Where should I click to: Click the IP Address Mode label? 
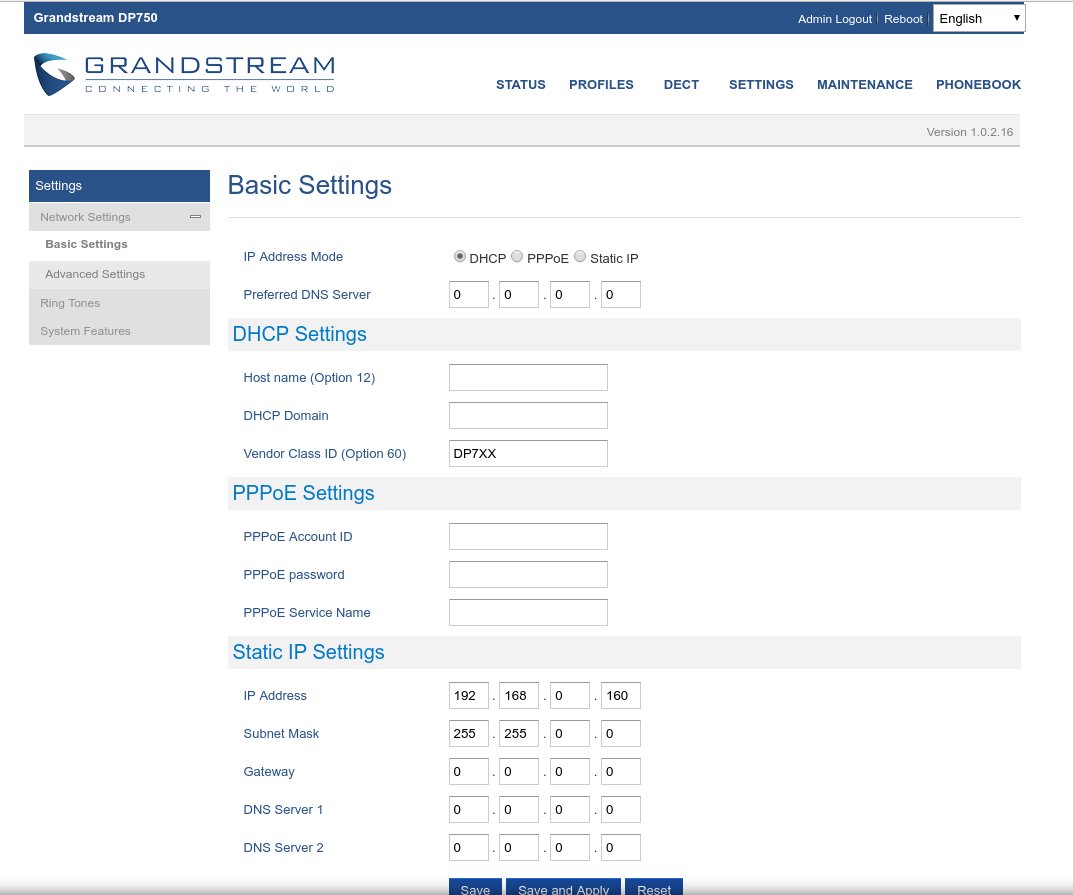tap(293, 257)
